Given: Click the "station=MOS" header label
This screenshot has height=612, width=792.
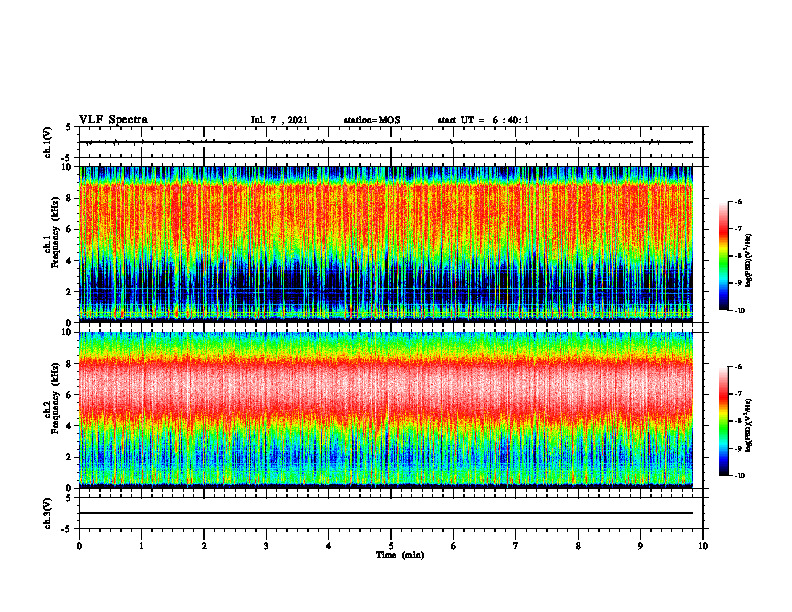Looking at the screenshot, I should click(x=372, y=120).
